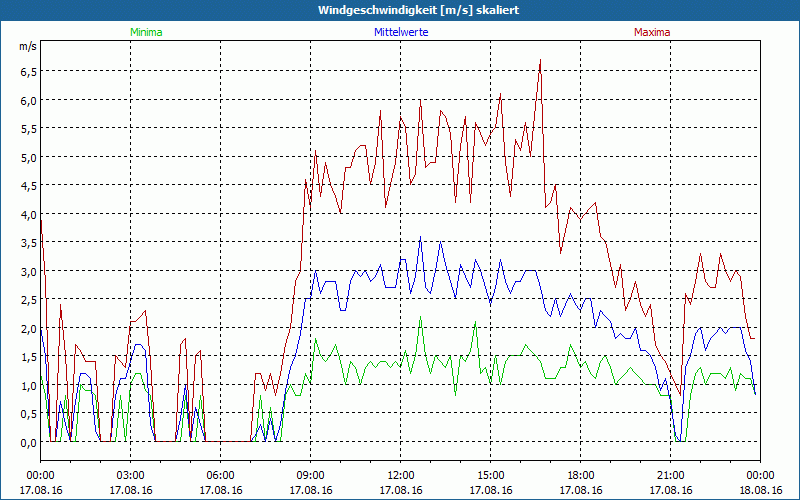Select the blue 'Mittelwerte' legend label
This screenshot has height=500, width=800.
(401, 32)
